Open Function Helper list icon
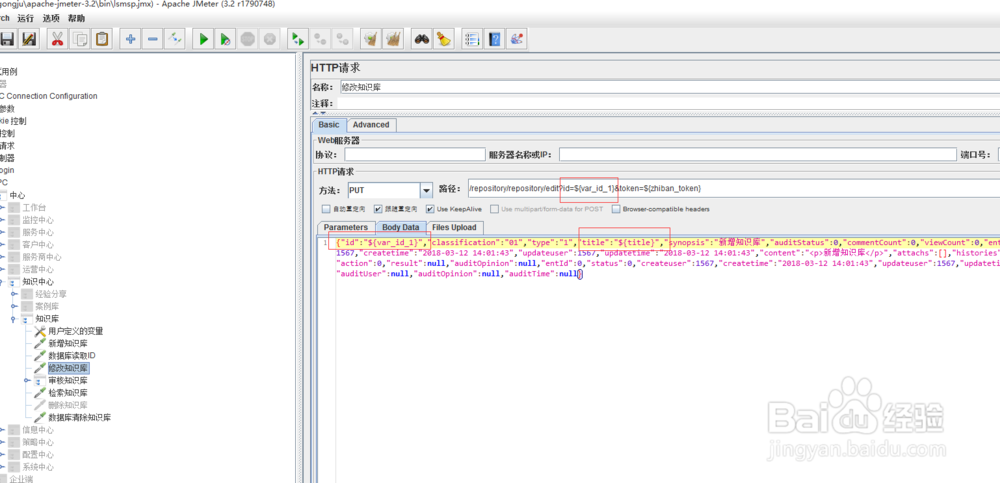Screen dimensions: 1000x483 coord(472,39)
